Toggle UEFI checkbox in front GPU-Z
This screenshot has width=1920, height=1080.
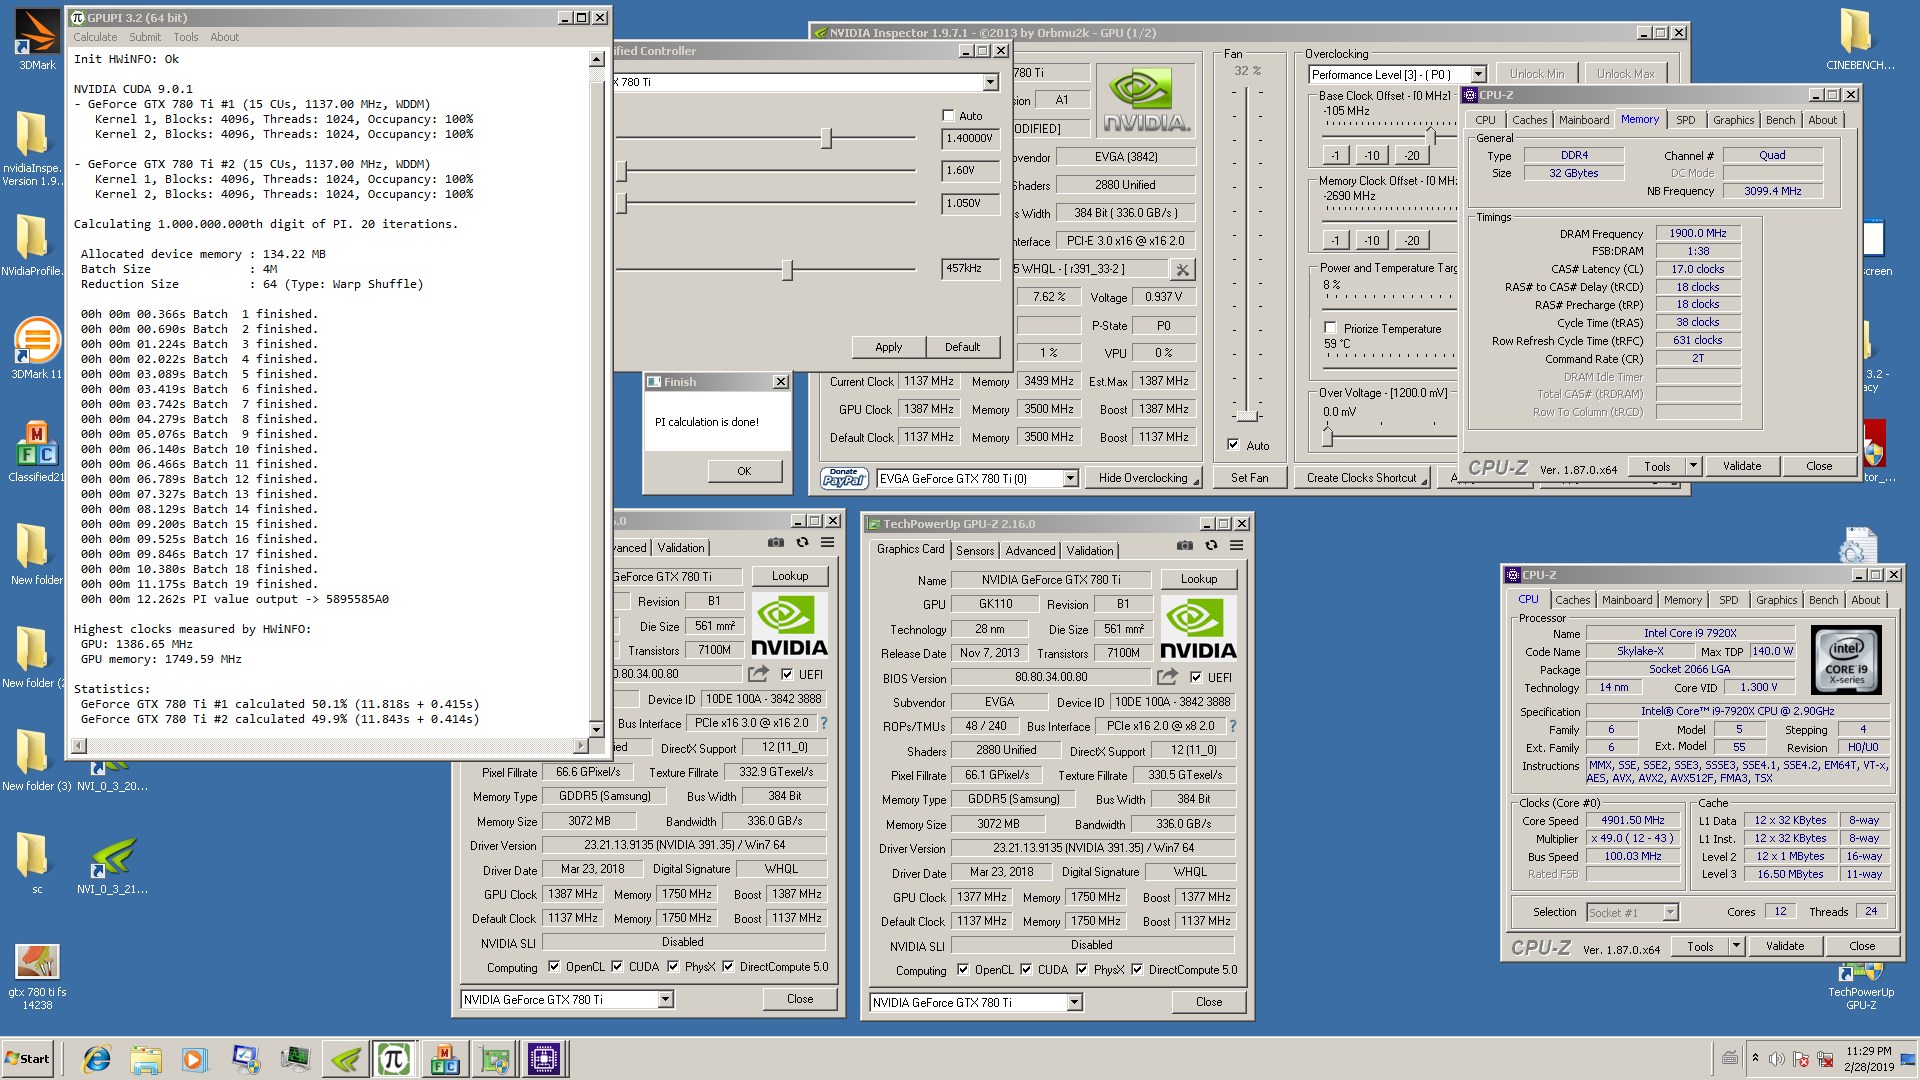click(x=1196, y=677)
